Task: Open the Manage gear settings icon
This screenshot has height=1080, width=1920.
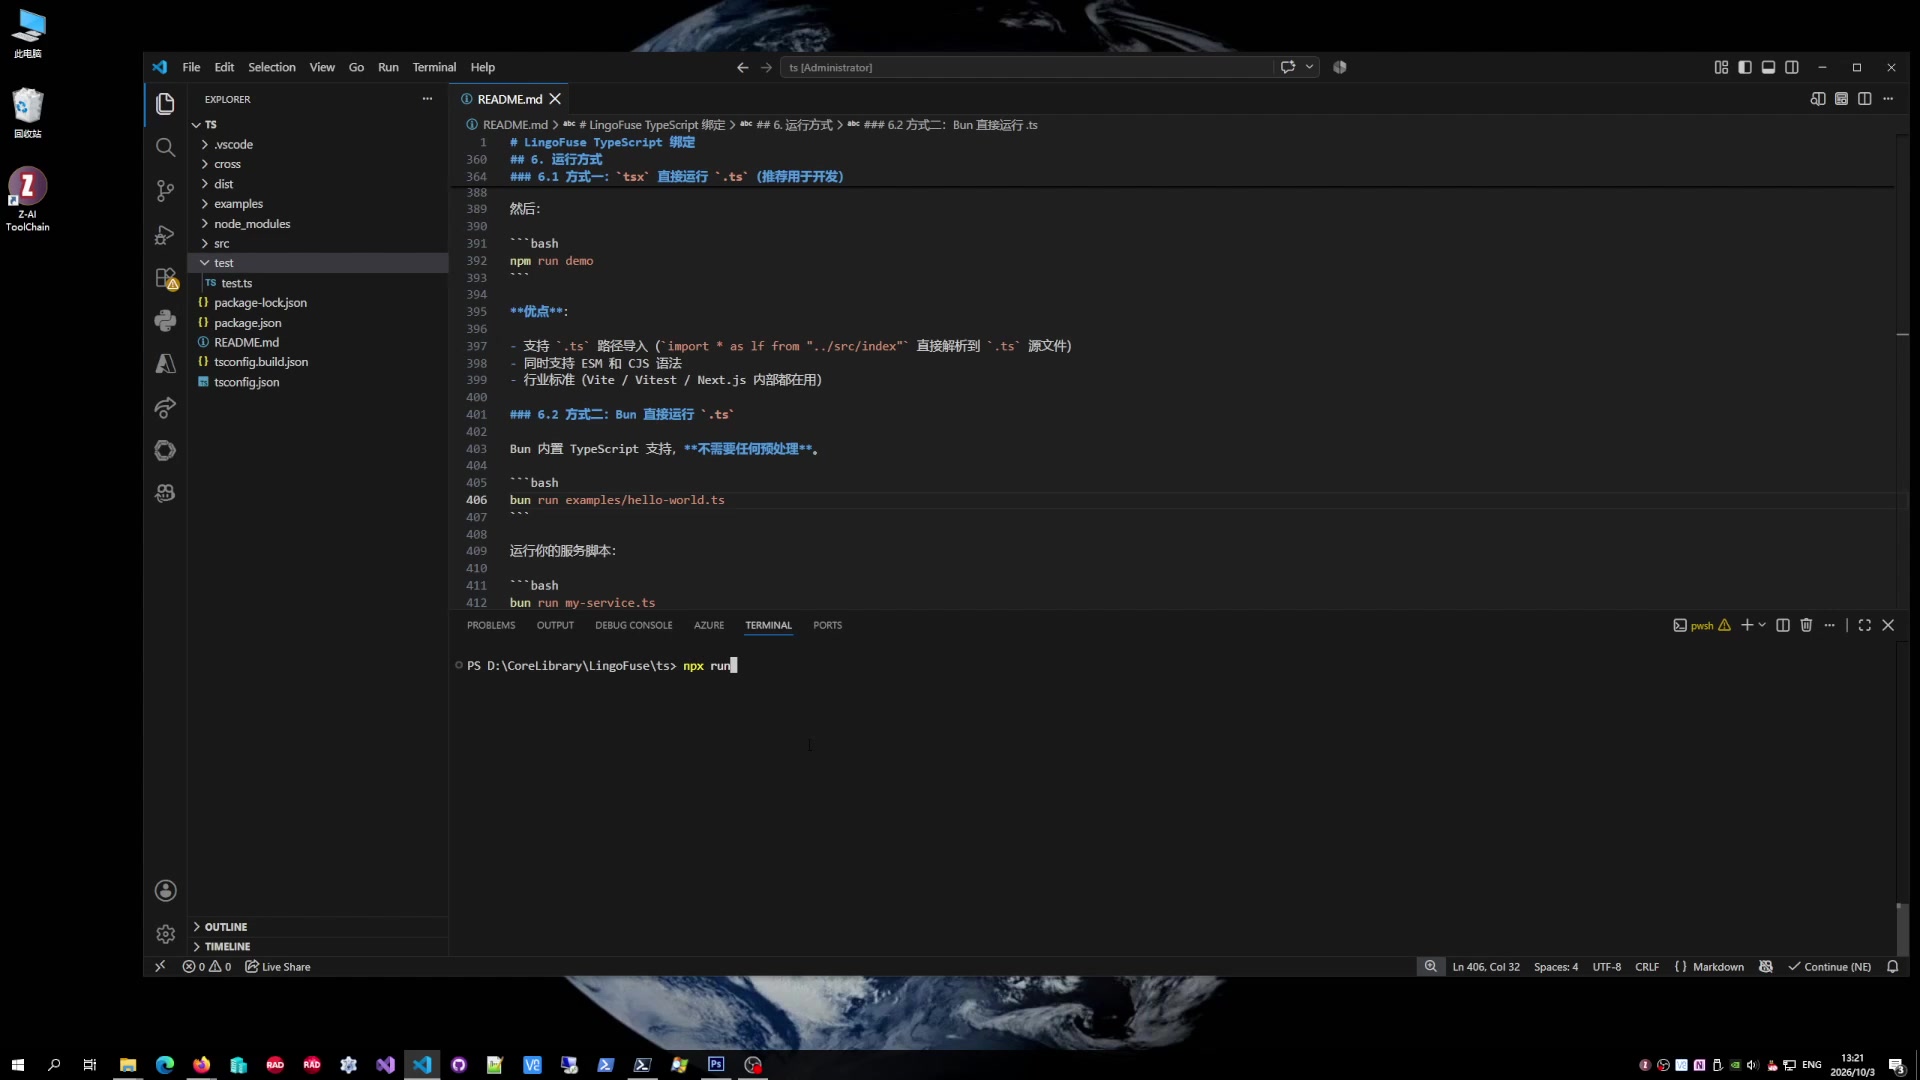Action: [165, 934]
